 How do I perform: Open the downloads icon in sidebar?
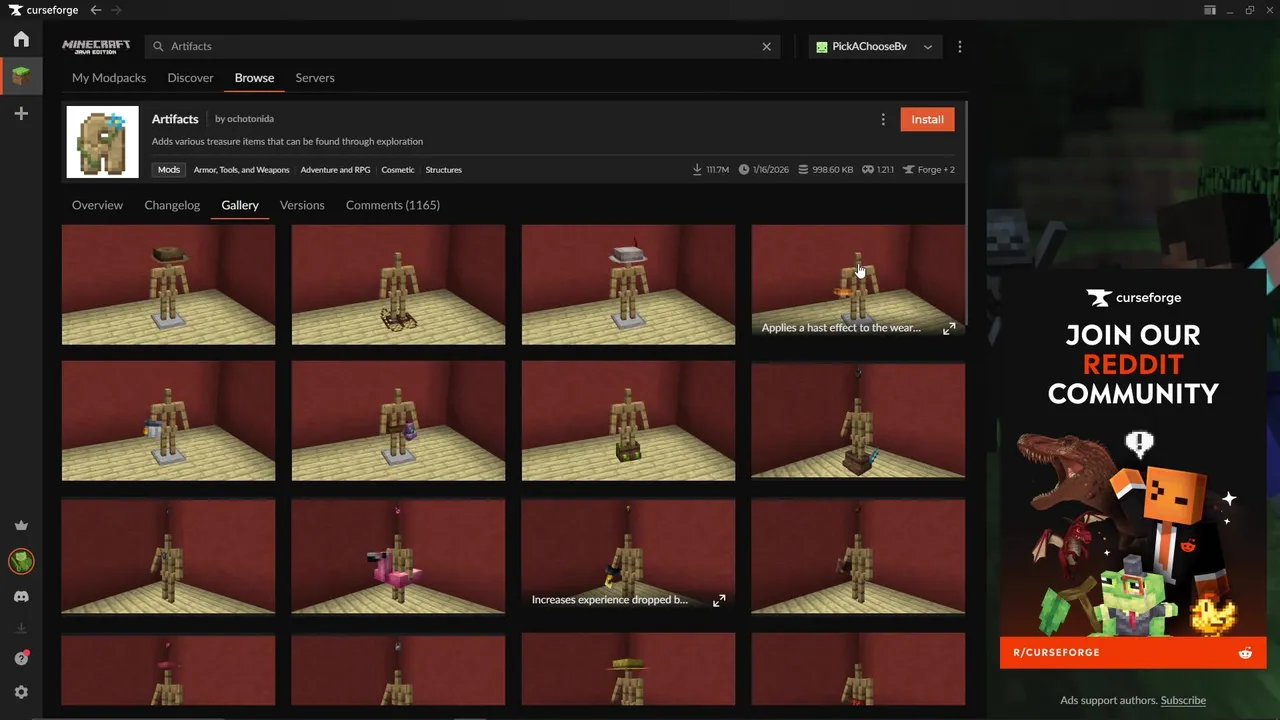pyautogui.click(x=21, y=628)
